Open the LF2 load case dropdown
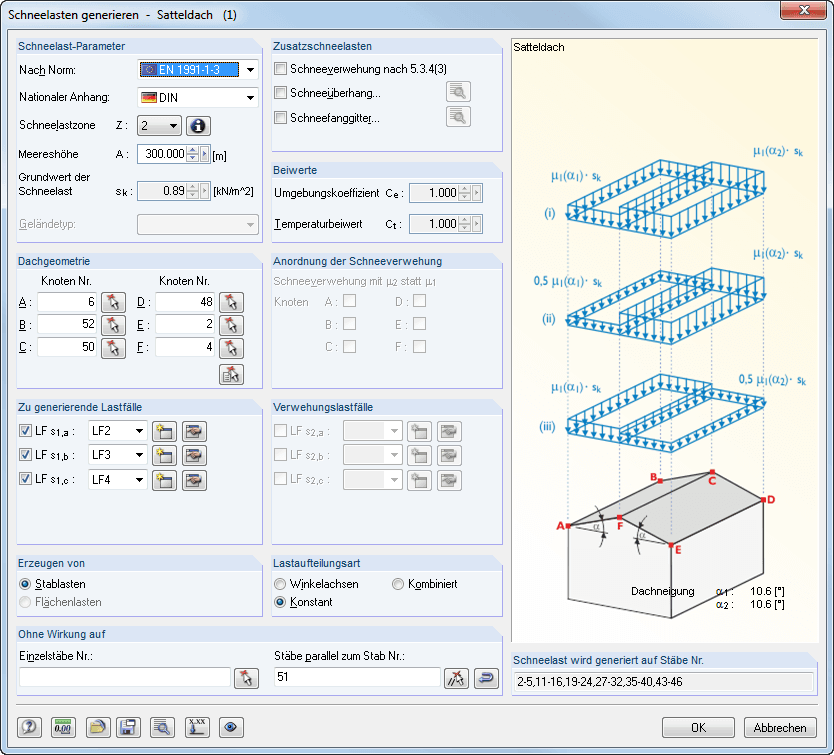 pos(139,431)
